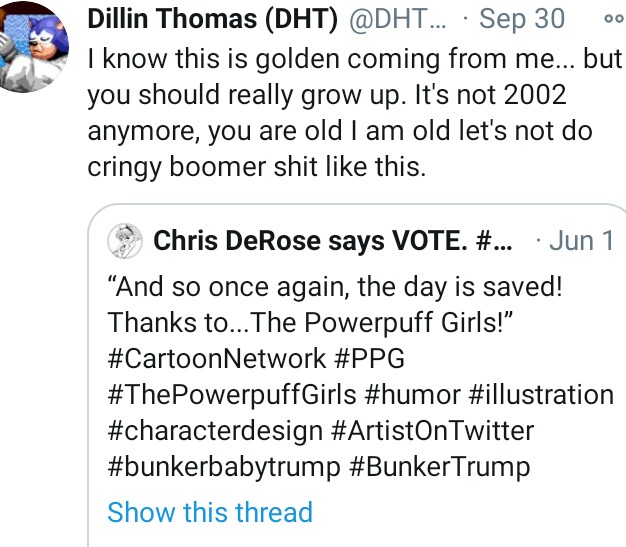Click the #bunkerbabytrump hashtag
This screenshot has height=547, width=626.
click(x=224, y=467)
